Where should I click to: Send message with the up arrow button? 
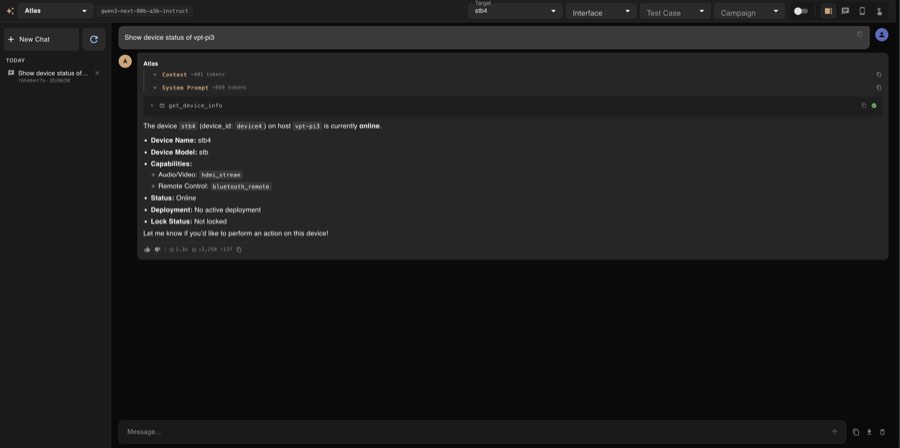tap(834, 432)
